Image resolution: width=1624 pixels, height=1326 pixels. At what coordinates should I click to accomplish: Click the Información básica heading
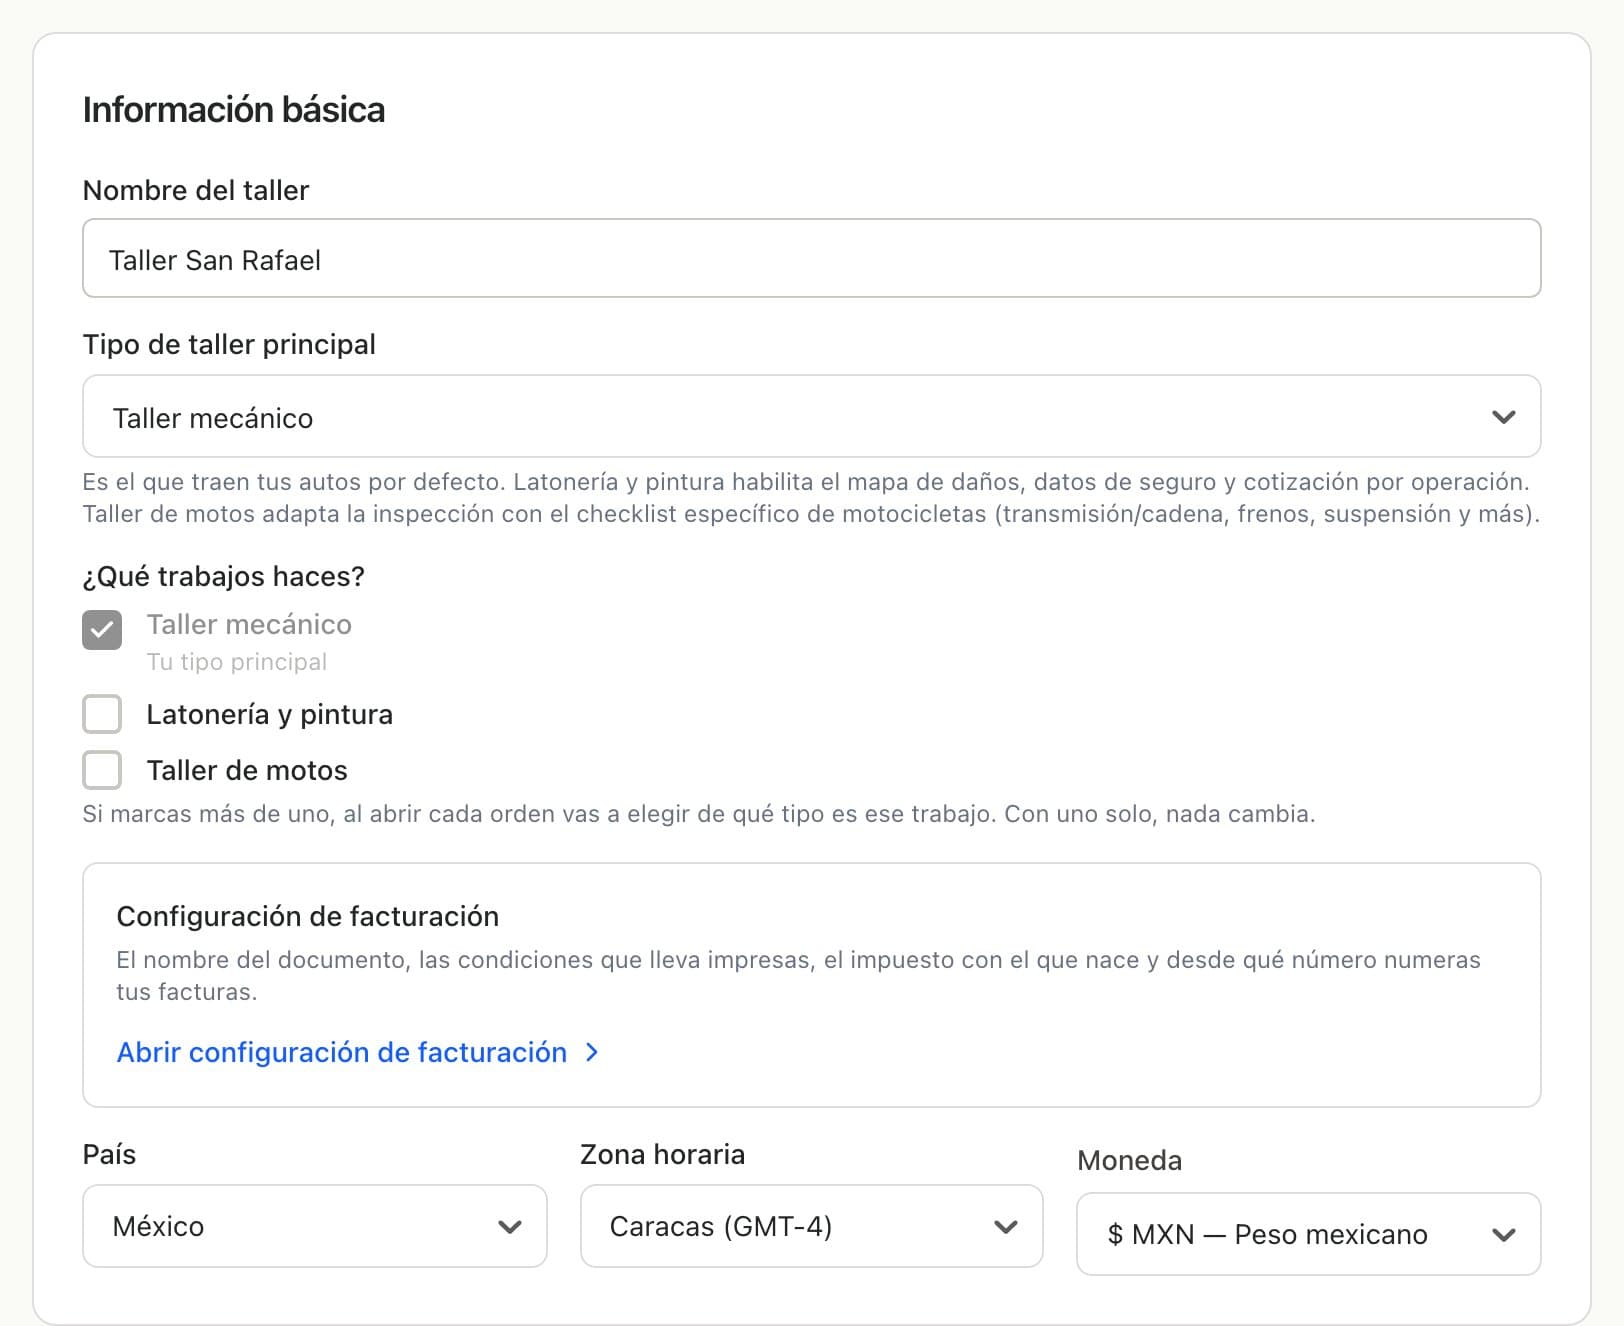[234, 109]
